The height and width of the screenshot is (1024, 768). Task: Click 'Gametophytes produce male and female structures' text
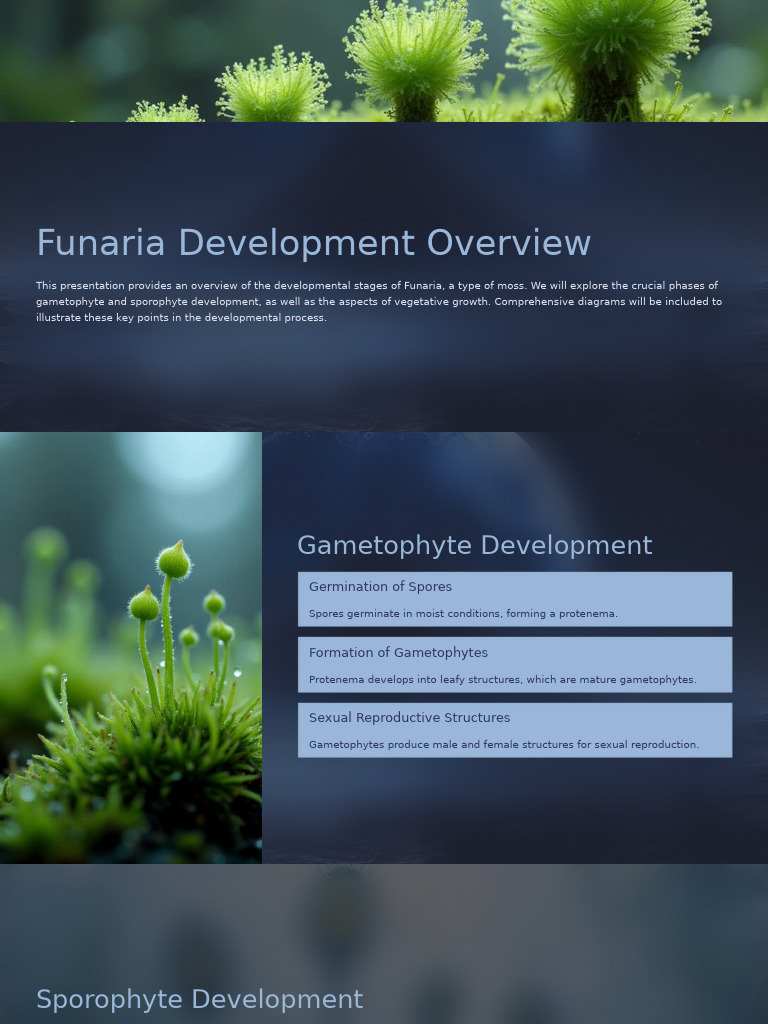(x=504, y=744)
